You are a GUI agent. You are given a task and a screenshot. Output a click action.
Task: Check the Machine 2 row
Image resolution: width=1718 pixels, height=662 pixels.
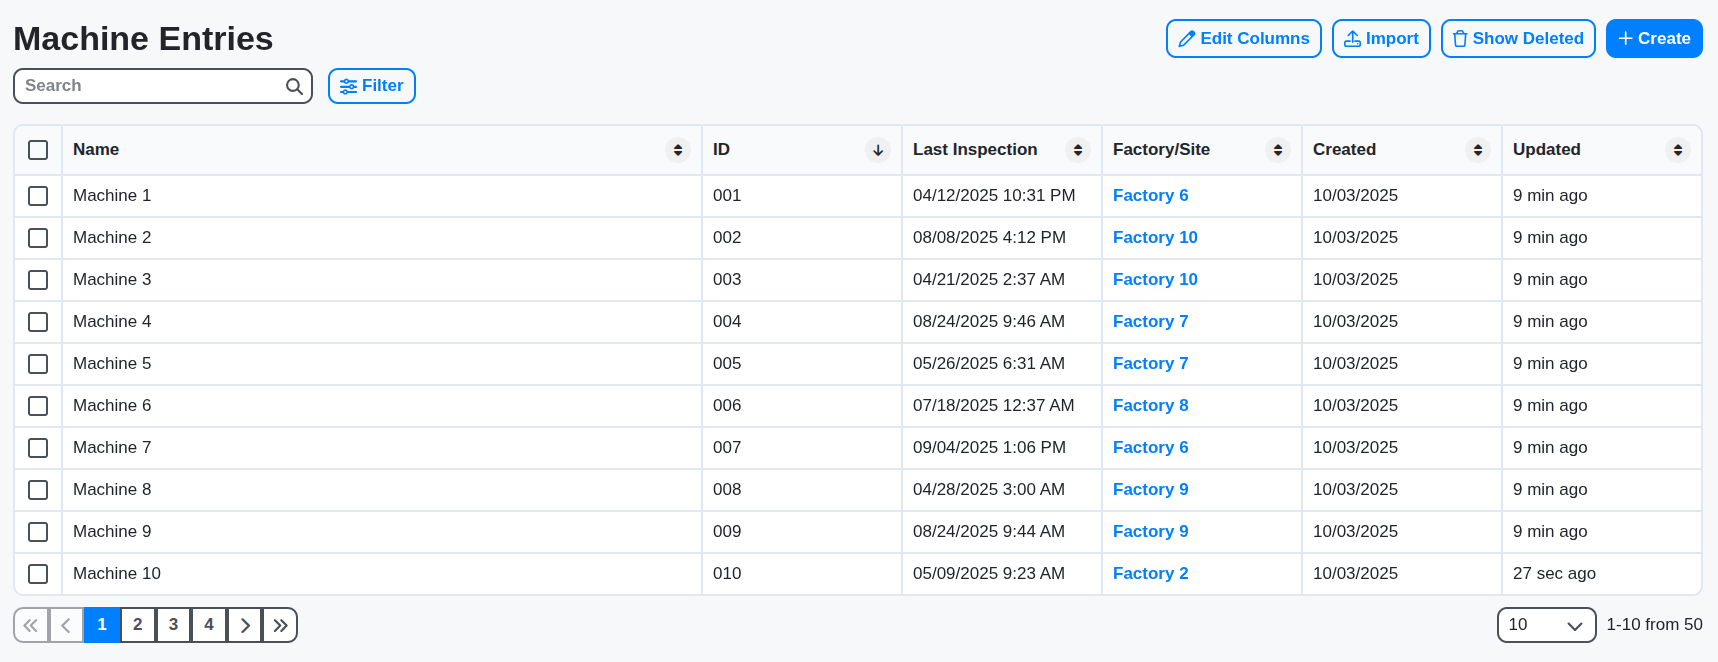pos(38,238)
